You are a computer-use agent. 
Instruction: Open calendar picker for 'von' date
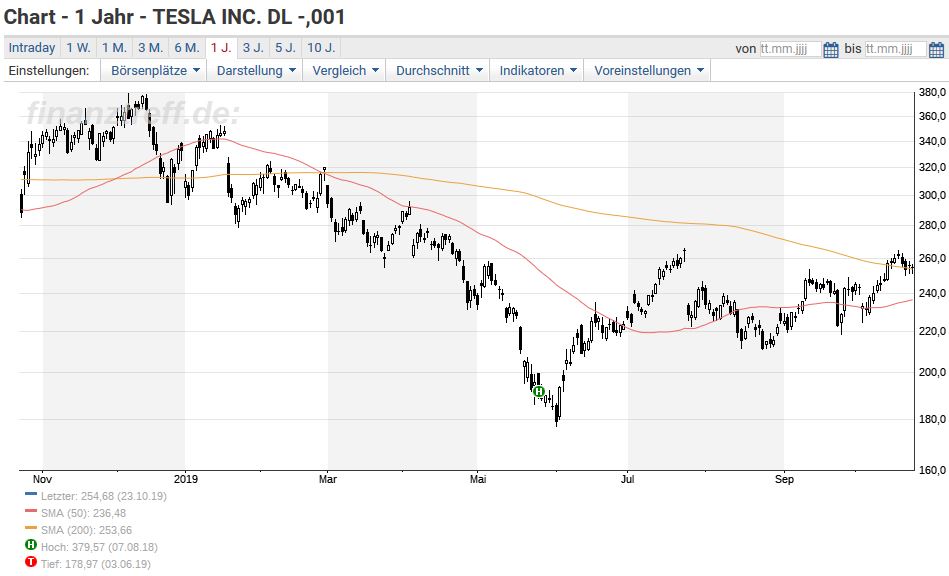pos(830,49)
